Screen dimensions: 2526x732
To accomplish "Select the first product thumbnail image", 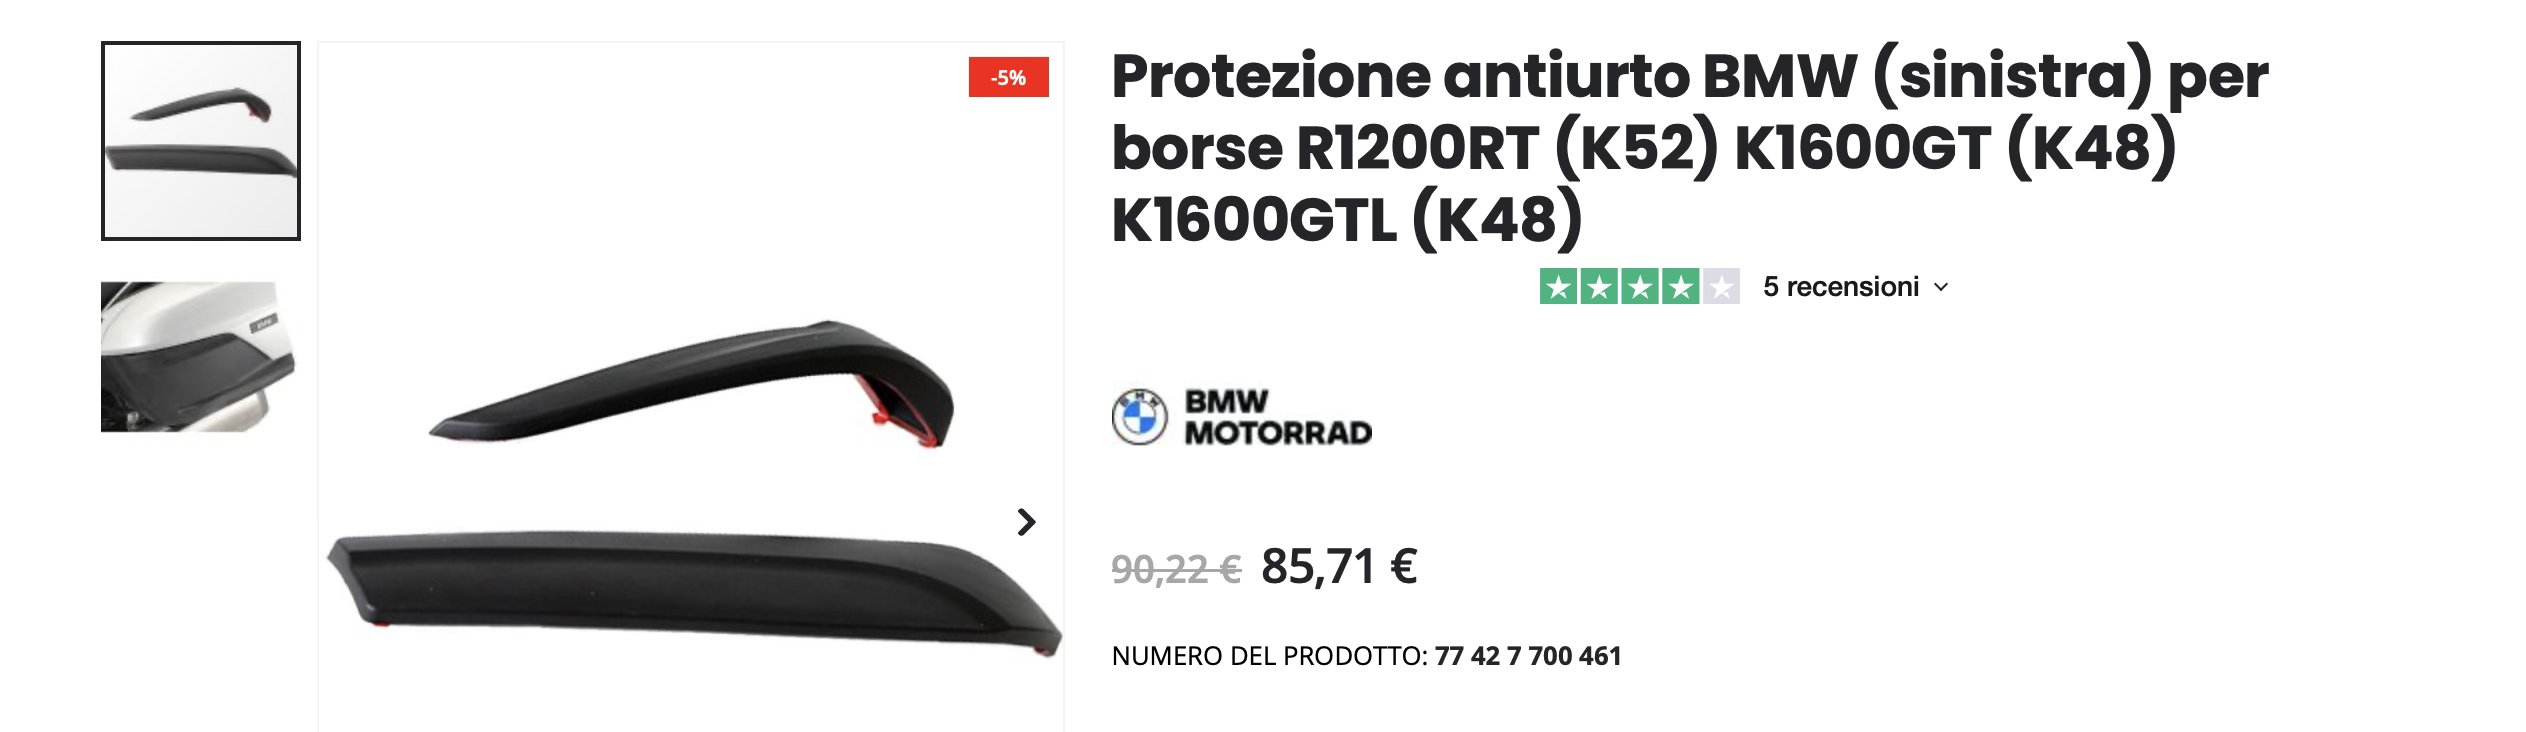I will coord(201,141).
